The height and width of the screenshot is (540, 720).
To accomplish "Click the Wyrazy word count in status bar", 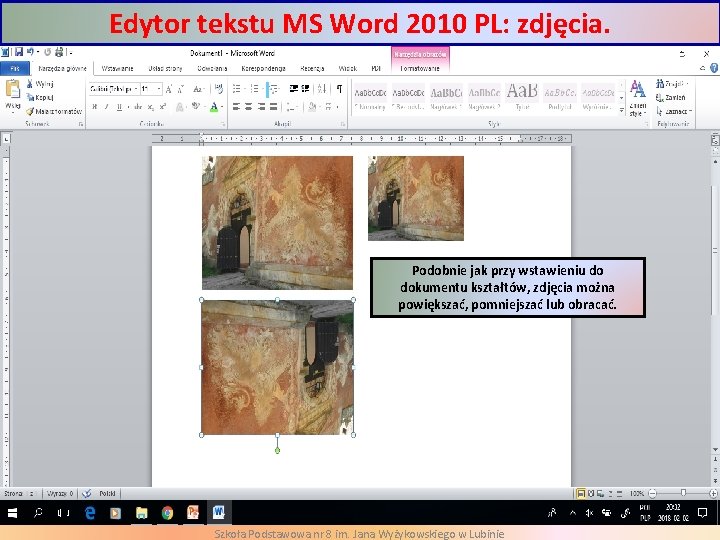I will tap(60, 494).
